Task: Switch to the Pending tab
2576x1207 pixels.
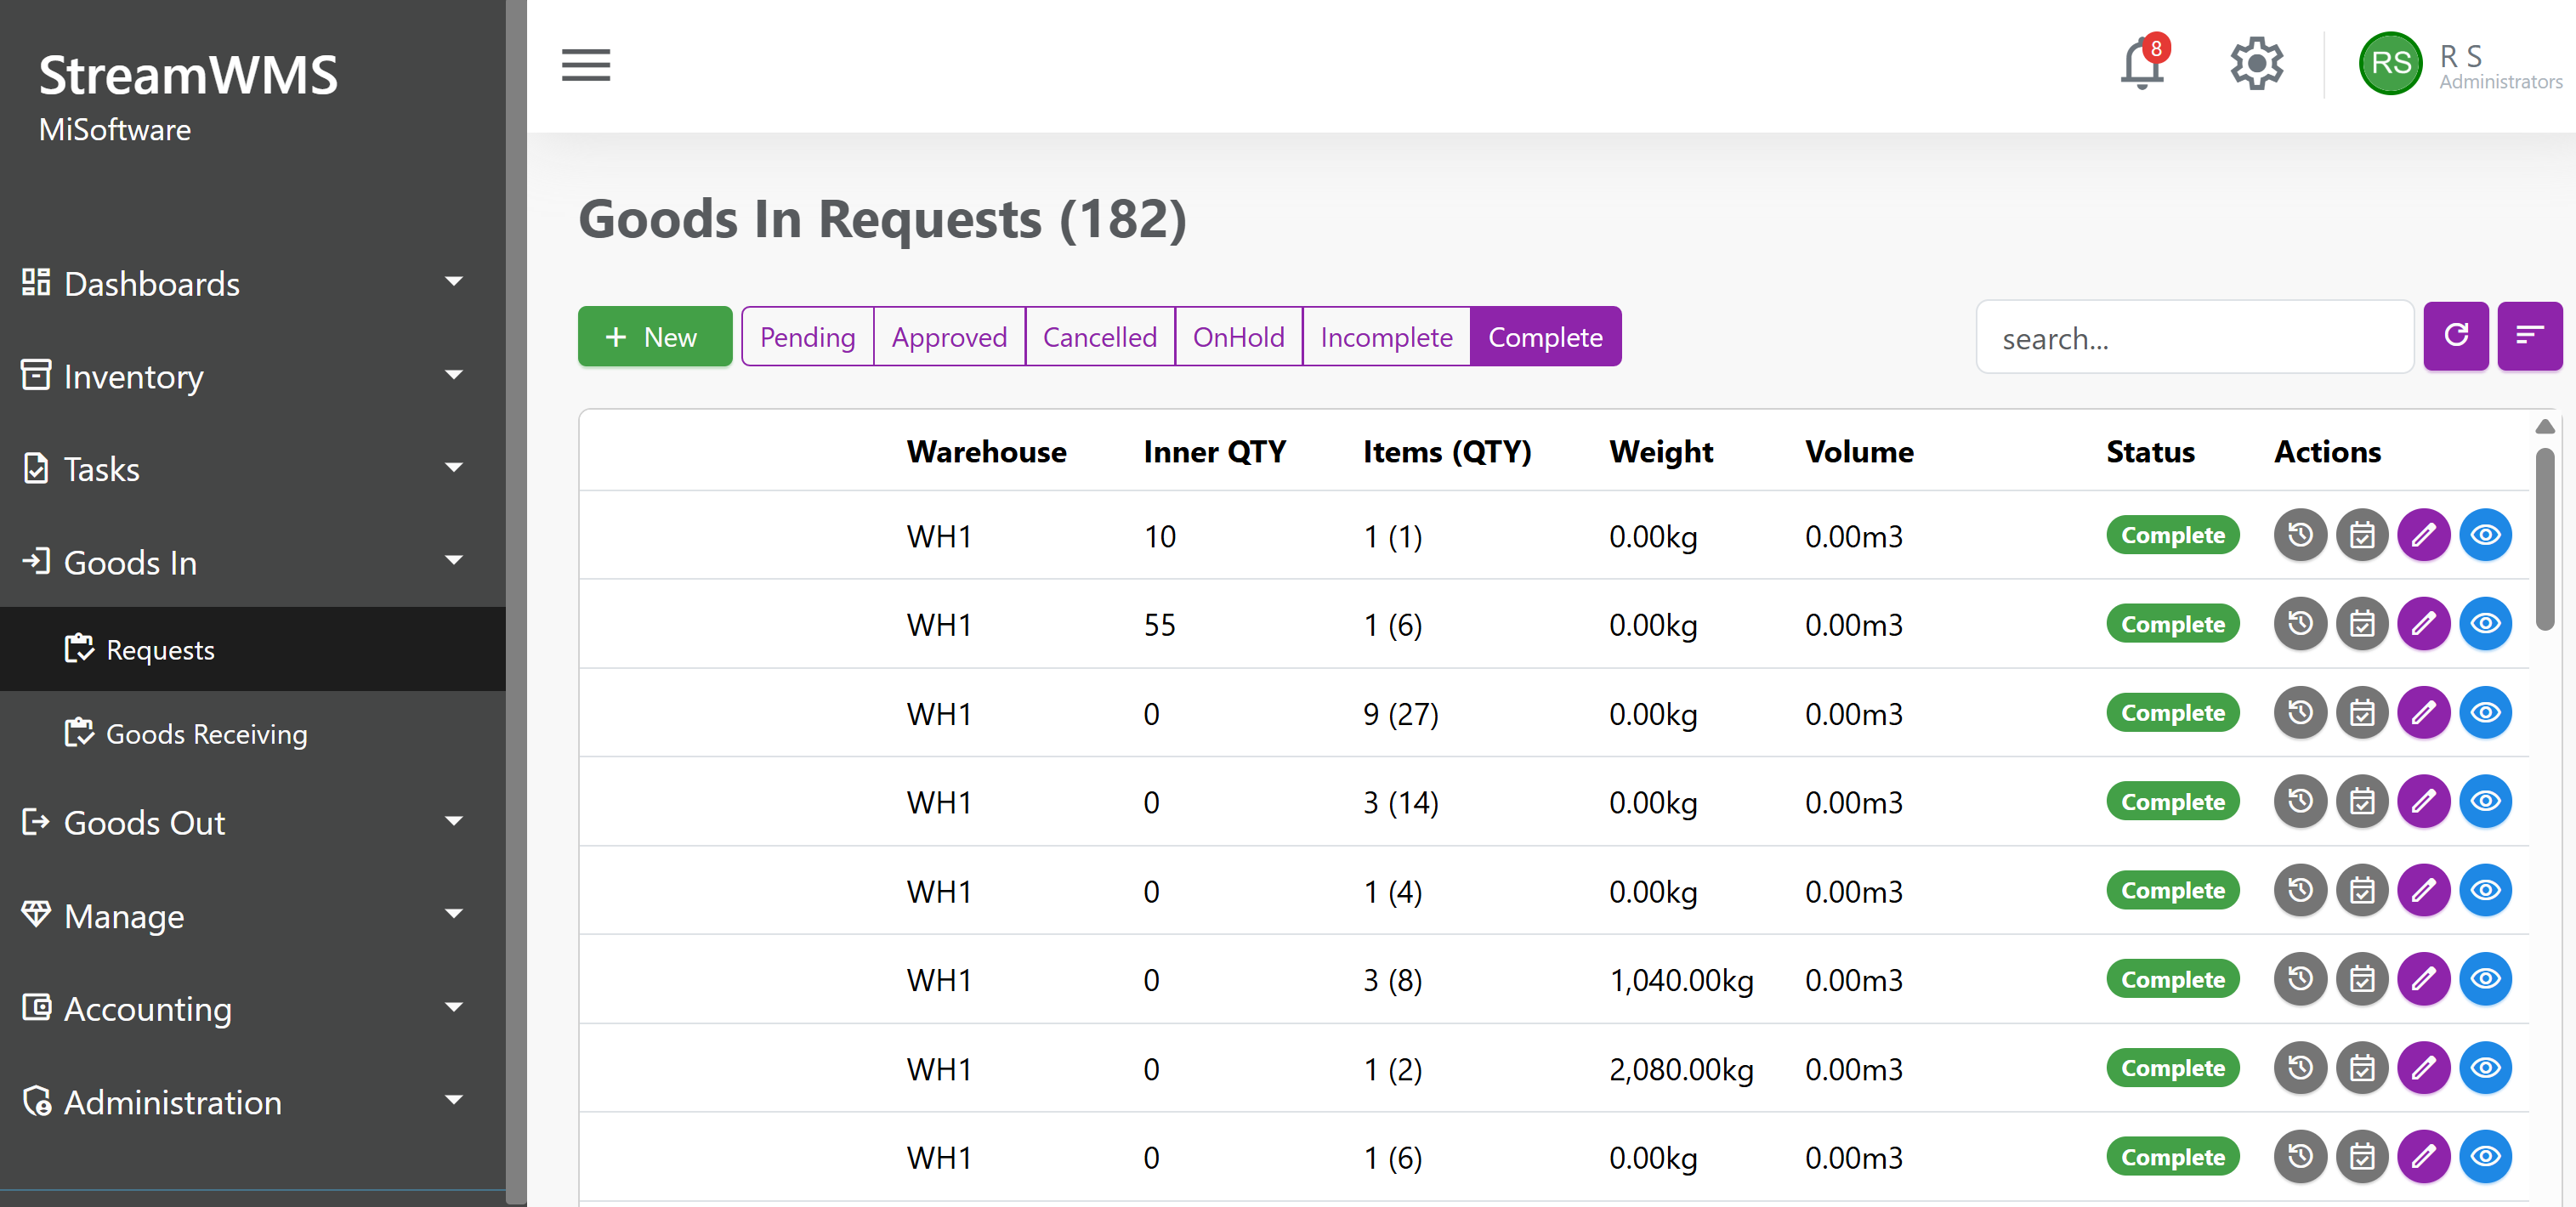Action: pyautogui.click(x=808, y=337)
